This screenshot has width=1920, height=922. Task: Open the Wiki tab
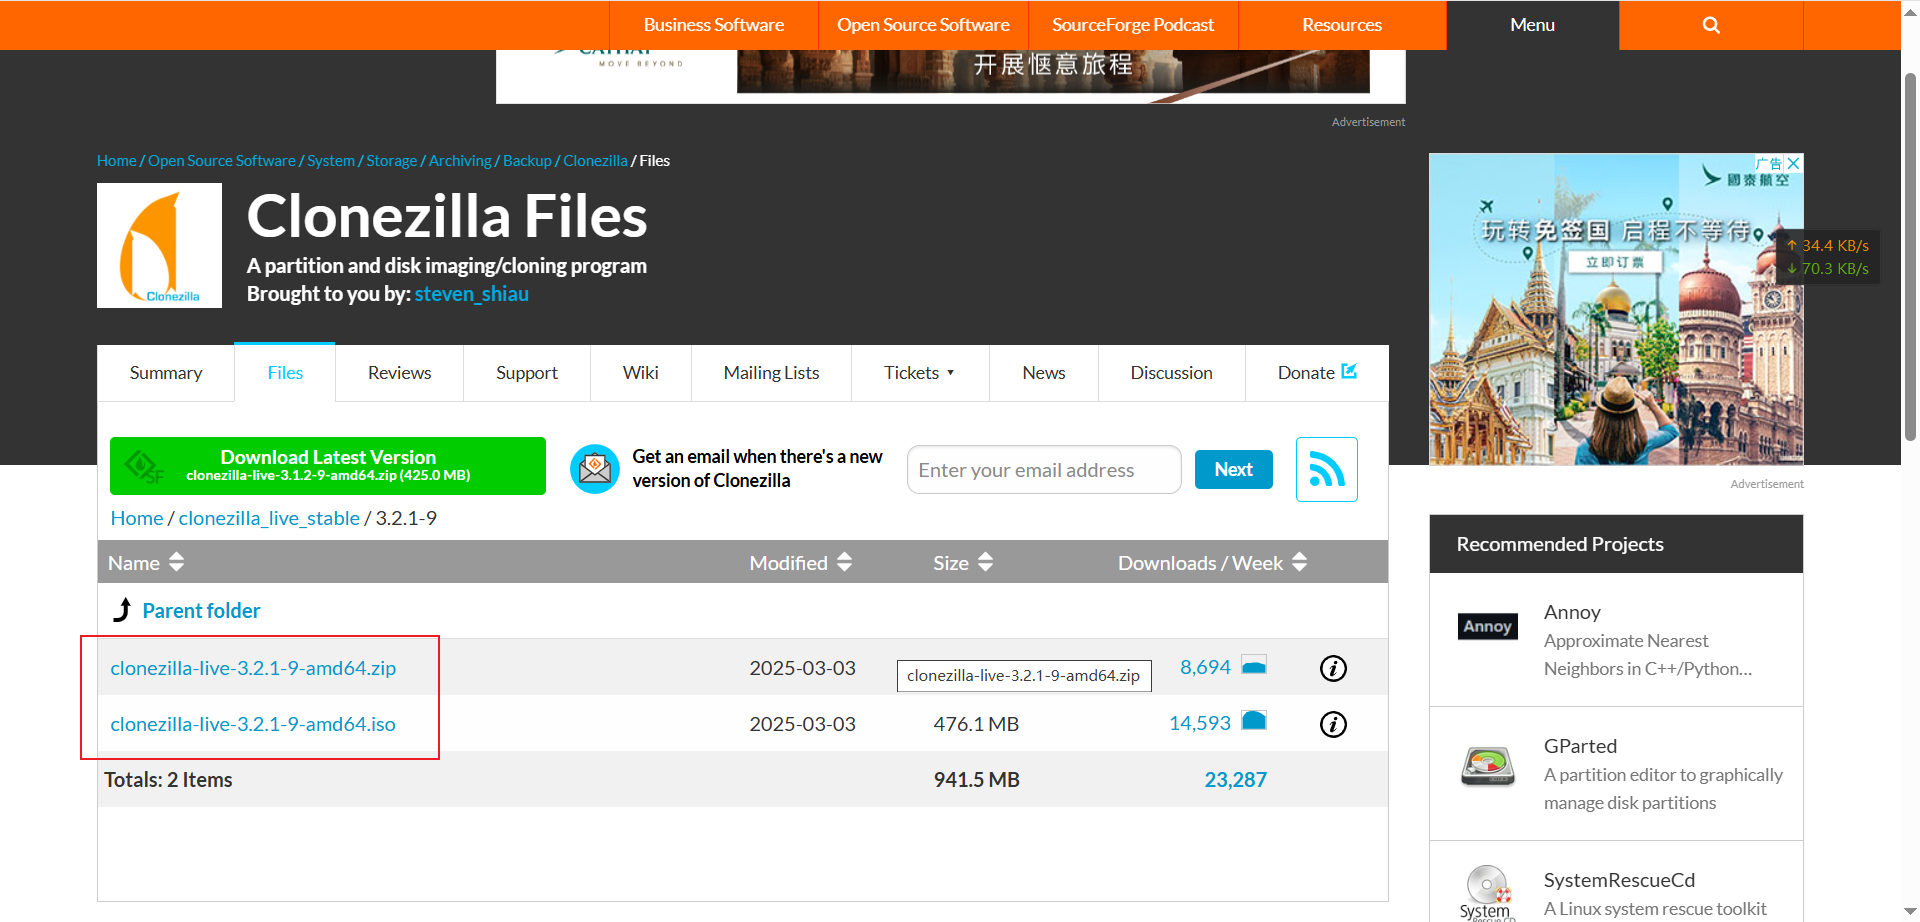pyautogui.click(x=640, y=373)
